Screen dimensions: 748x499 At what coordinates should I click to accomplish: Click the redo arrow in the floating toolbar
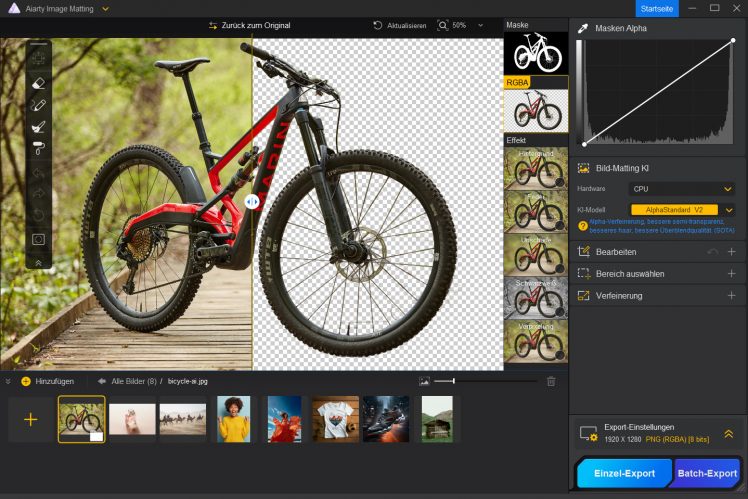39,194
